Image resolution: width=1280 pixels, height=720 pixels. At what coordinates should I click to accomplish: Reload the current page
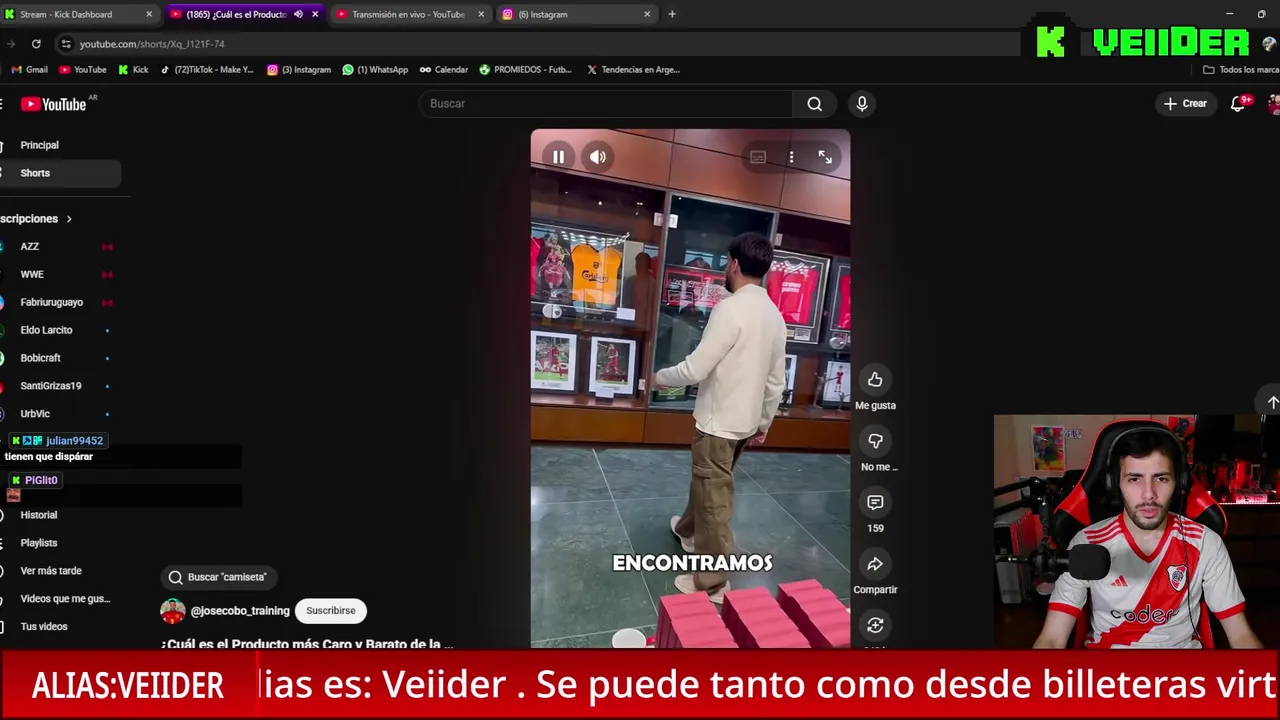[36, 44]
